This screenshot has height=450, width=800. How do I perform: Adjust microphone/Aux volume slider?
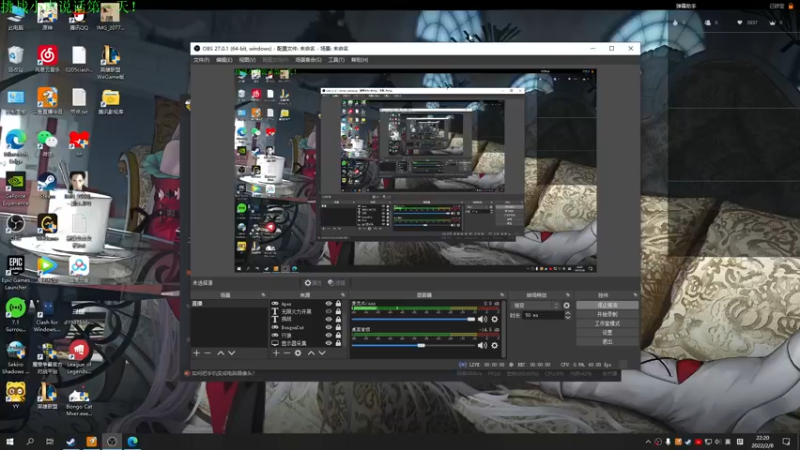pyautogui.click(x=413, y=319)
